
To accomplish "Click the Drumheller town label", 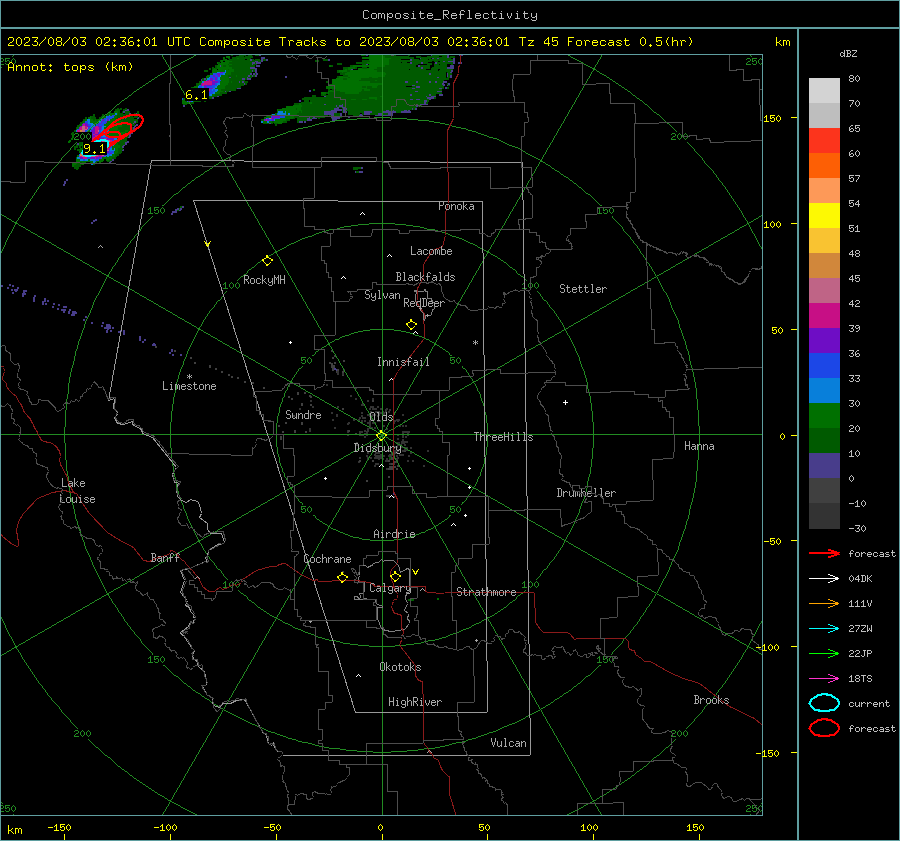I will pos(586,493).
